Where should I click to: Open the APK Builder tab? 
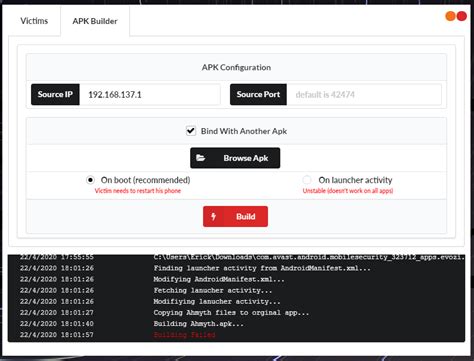(95, 21)
